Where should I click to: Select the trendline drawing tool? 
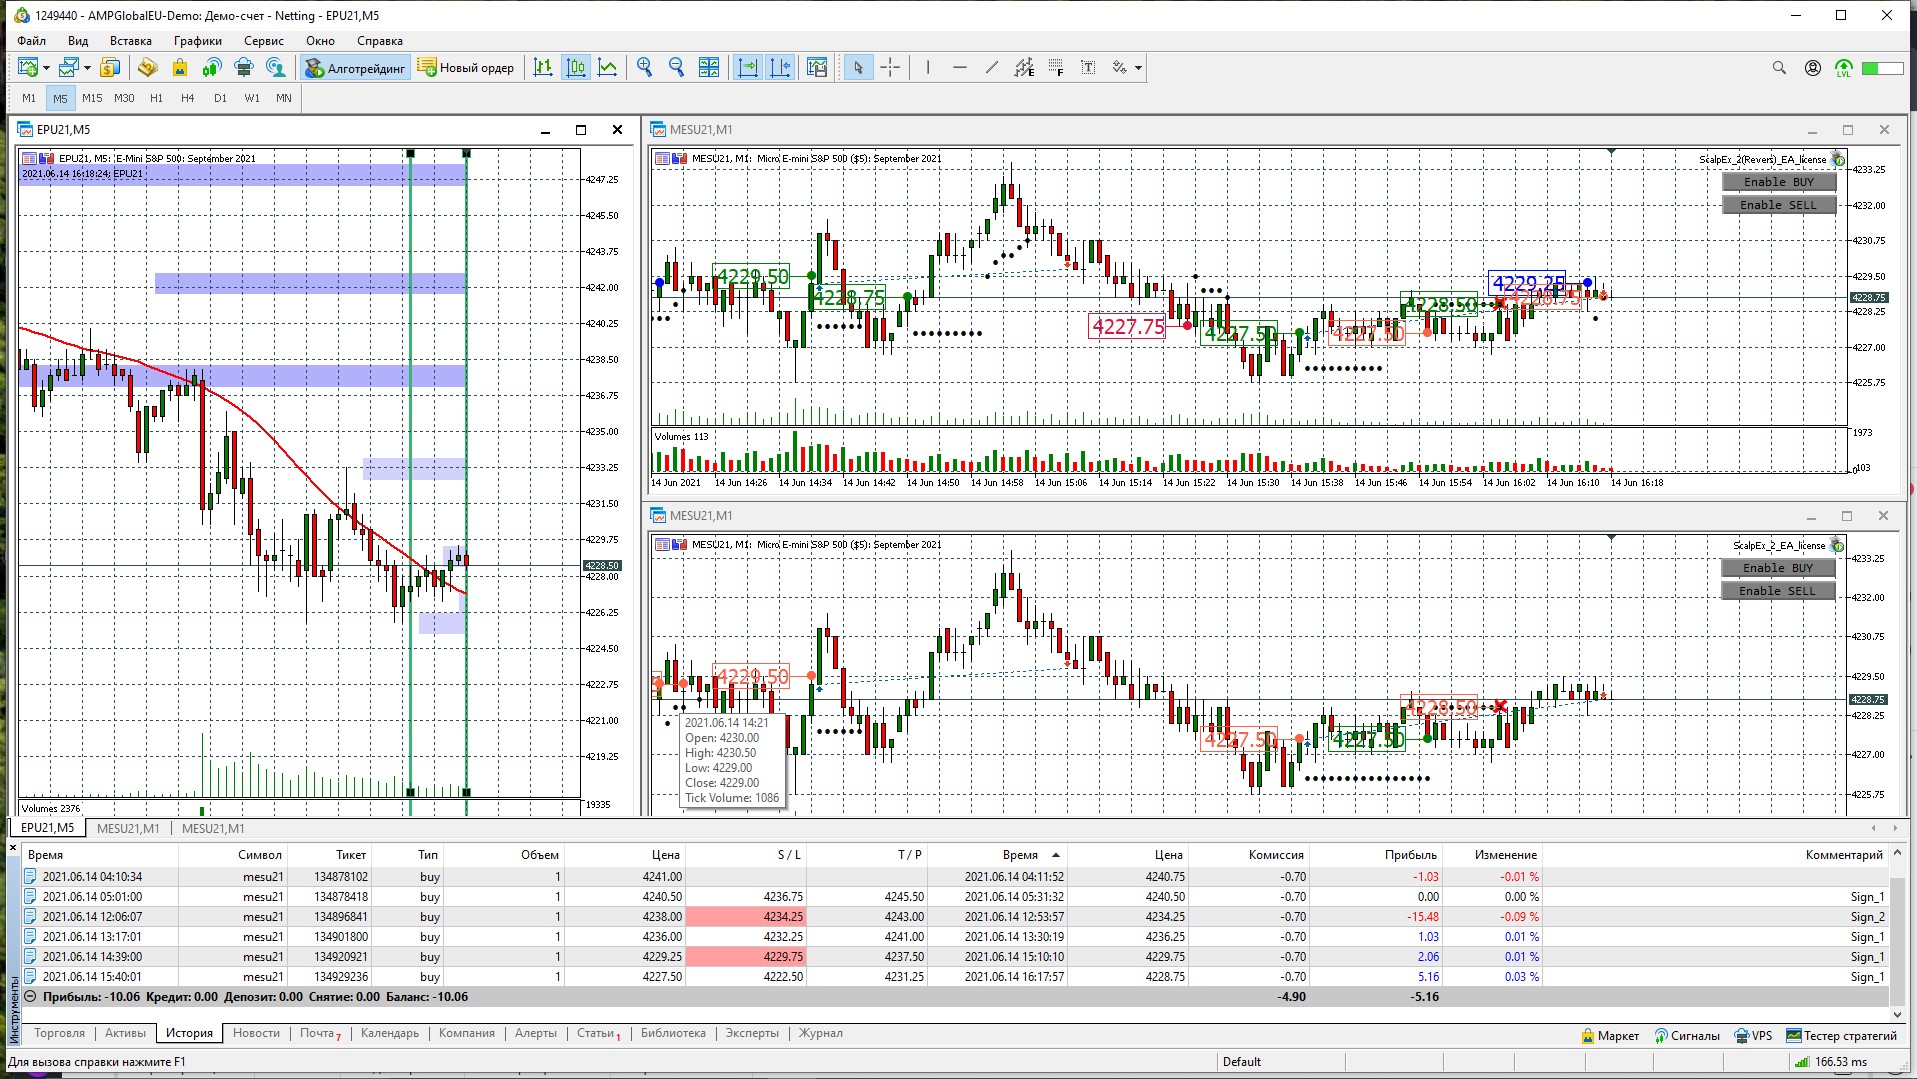(991, 68)
